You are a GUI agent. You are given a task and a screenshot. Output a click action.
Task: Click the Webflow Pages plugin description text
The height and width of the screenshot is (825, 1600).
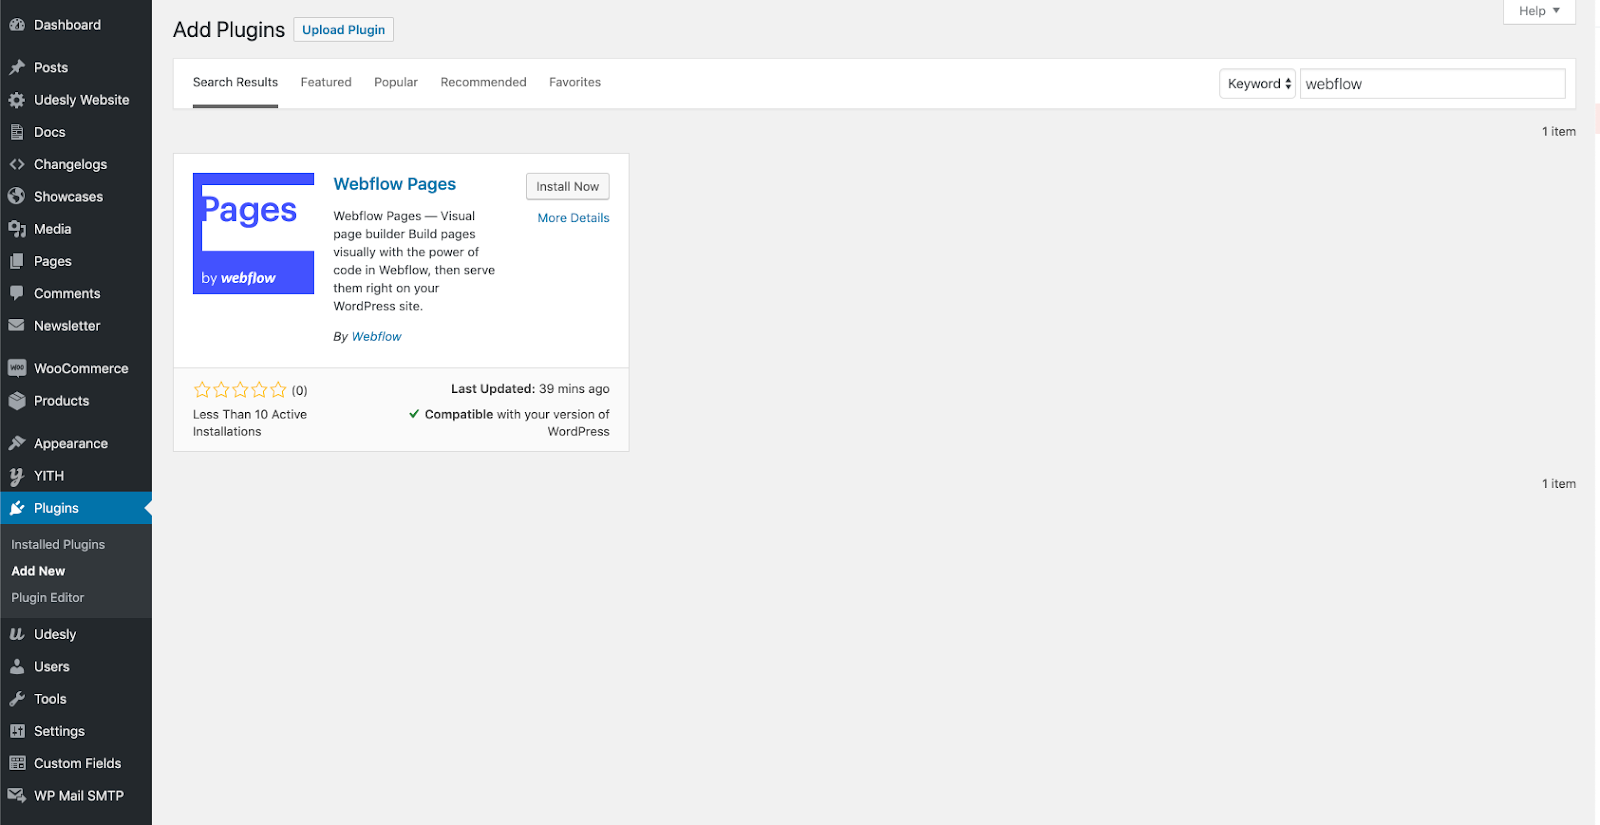tap(414, 261)
